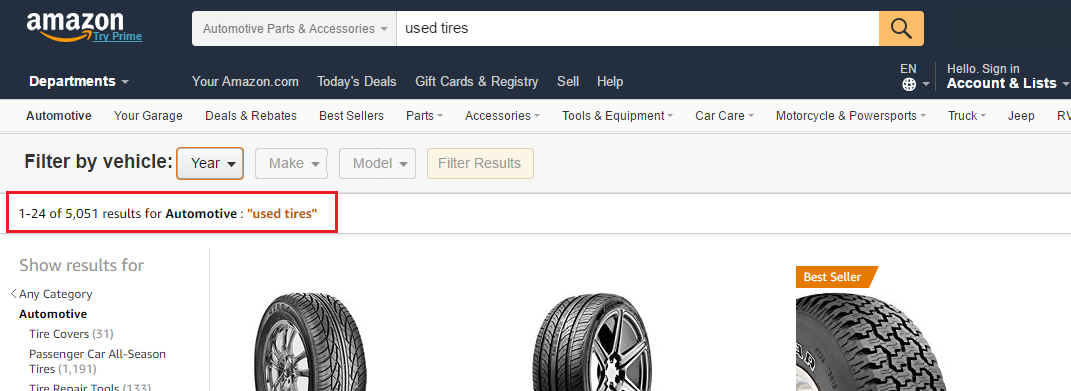
Task: Open the Make vehicle filter dropdown
Action: point(292,163)
